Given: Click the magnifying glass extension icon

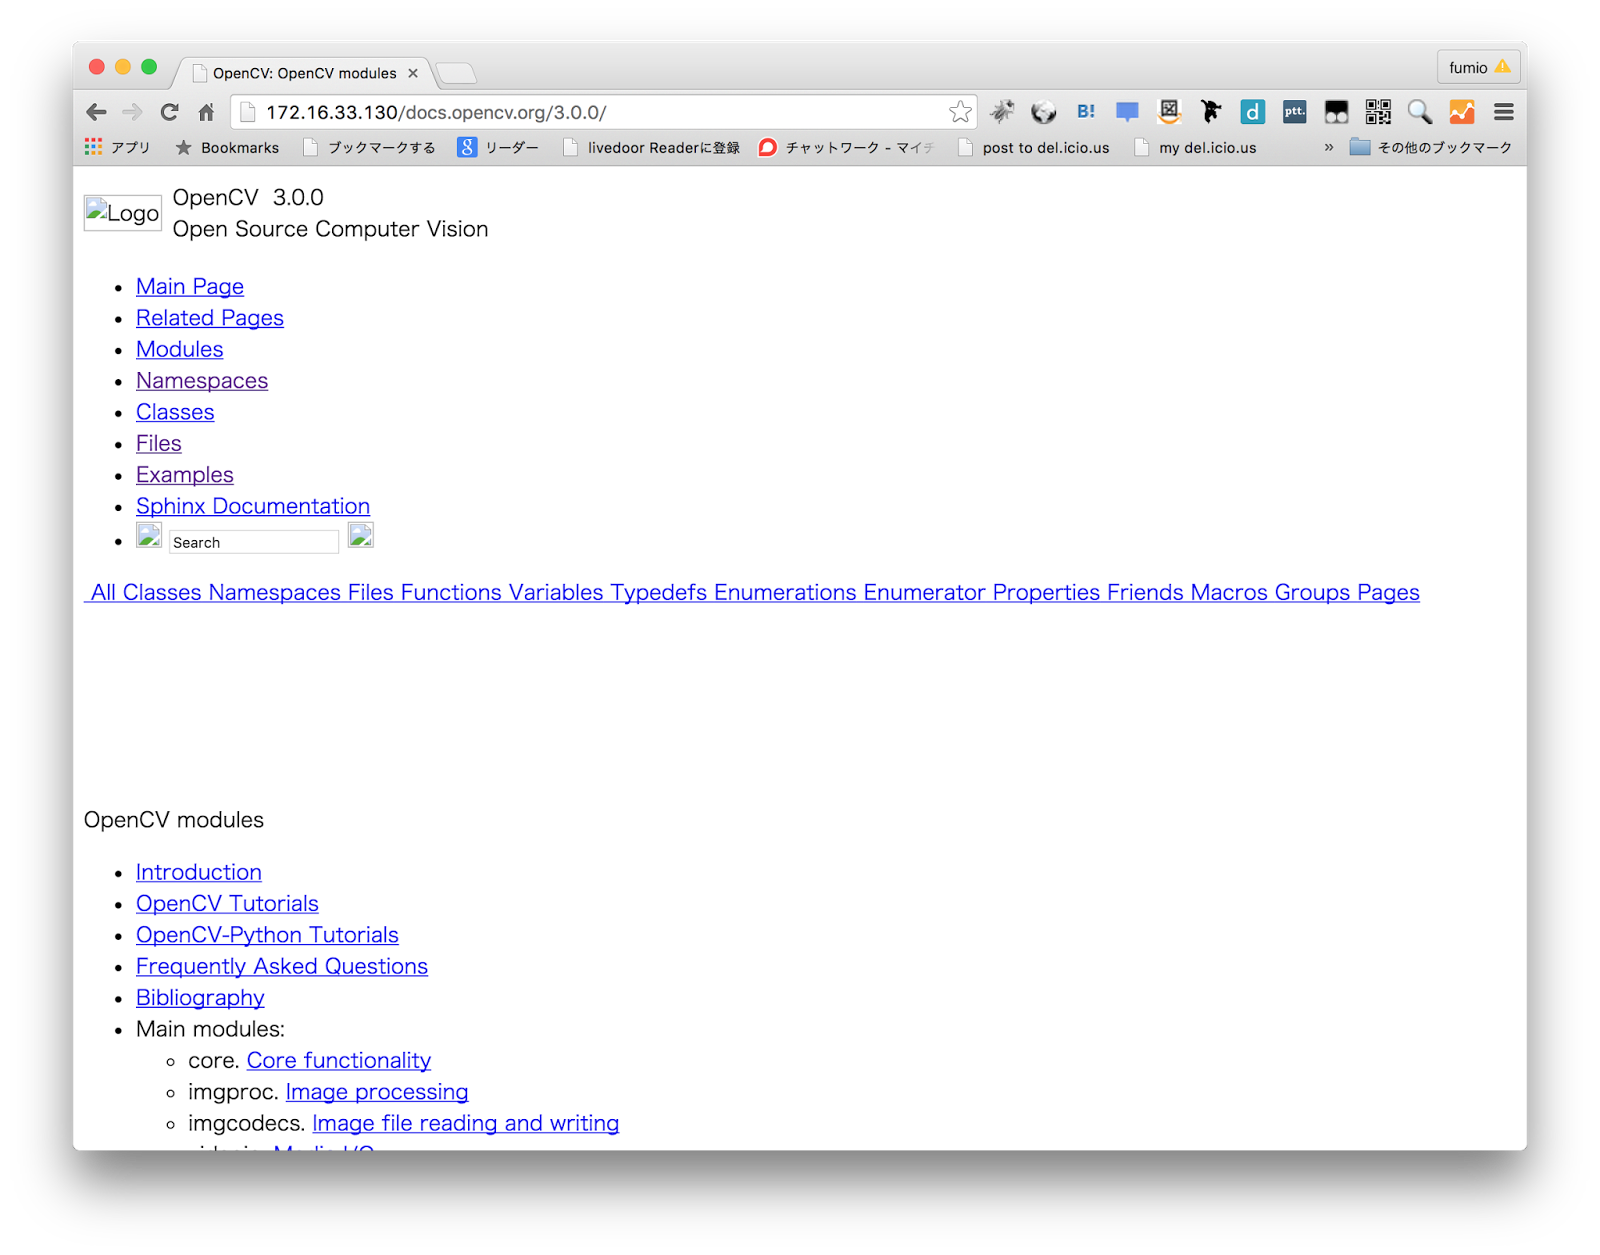Looking at the screenshot, I should coord(1420,112).
